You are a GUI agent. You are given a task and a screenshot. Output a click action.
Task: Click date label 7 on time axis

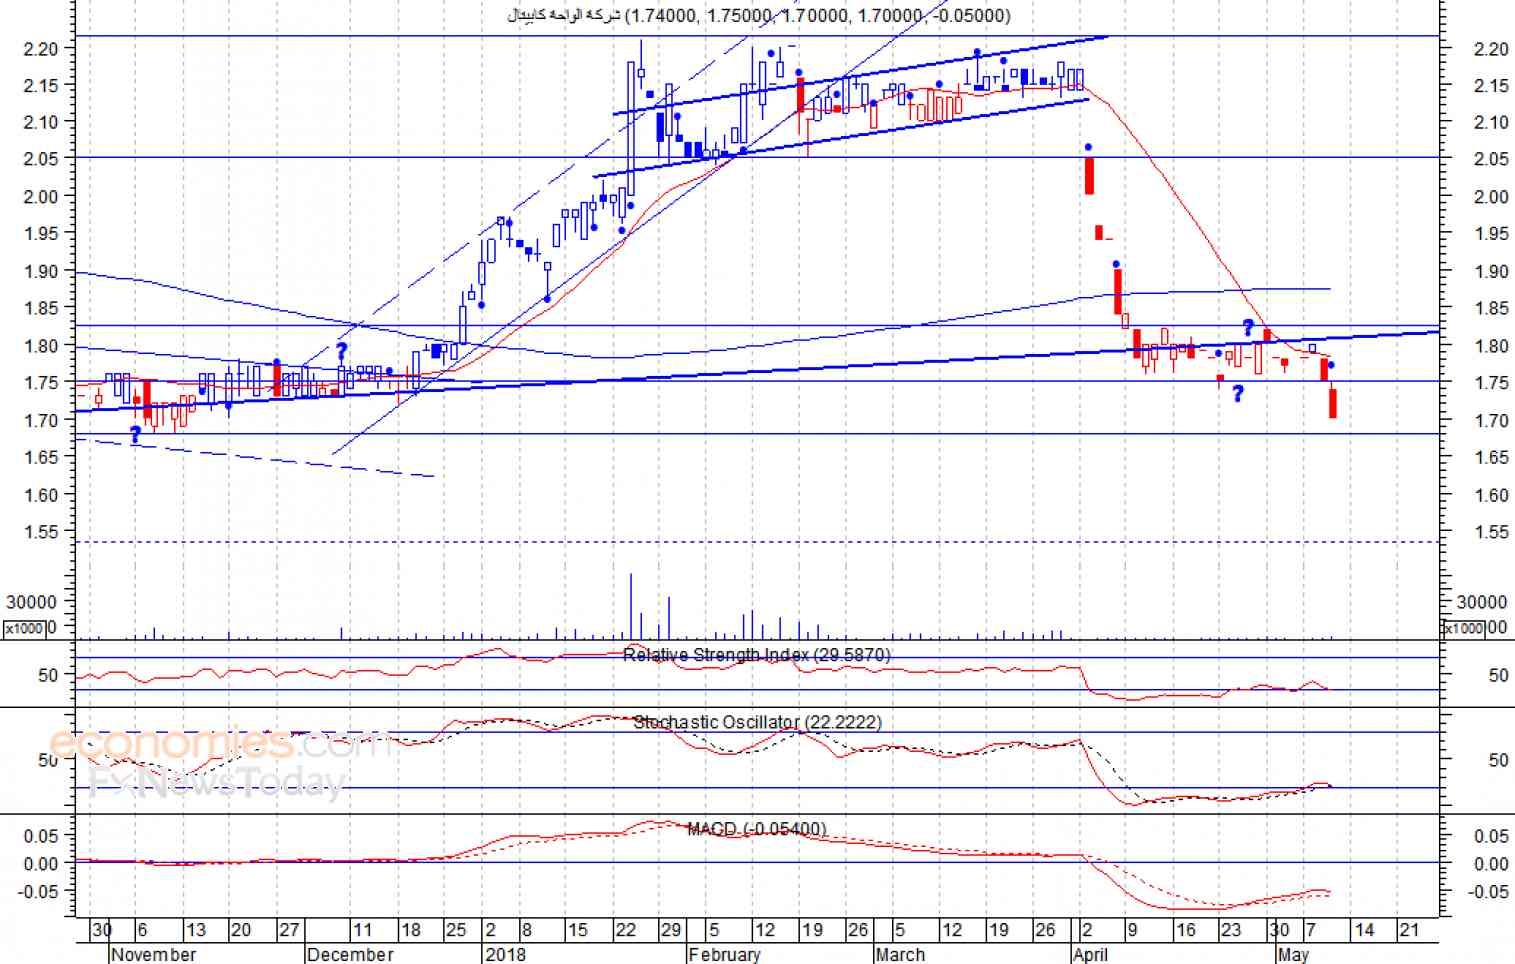(1310, 930)
